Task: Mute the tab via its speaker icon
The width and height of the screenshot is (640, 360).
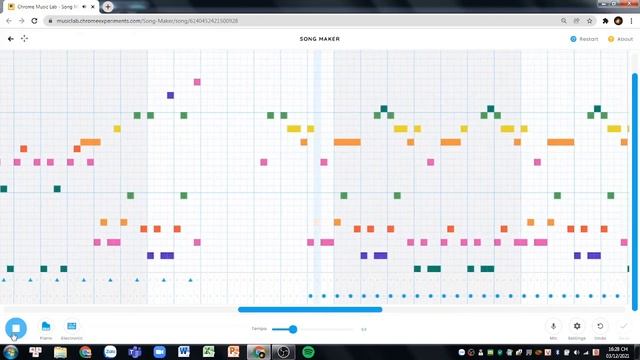Action: 84,7
